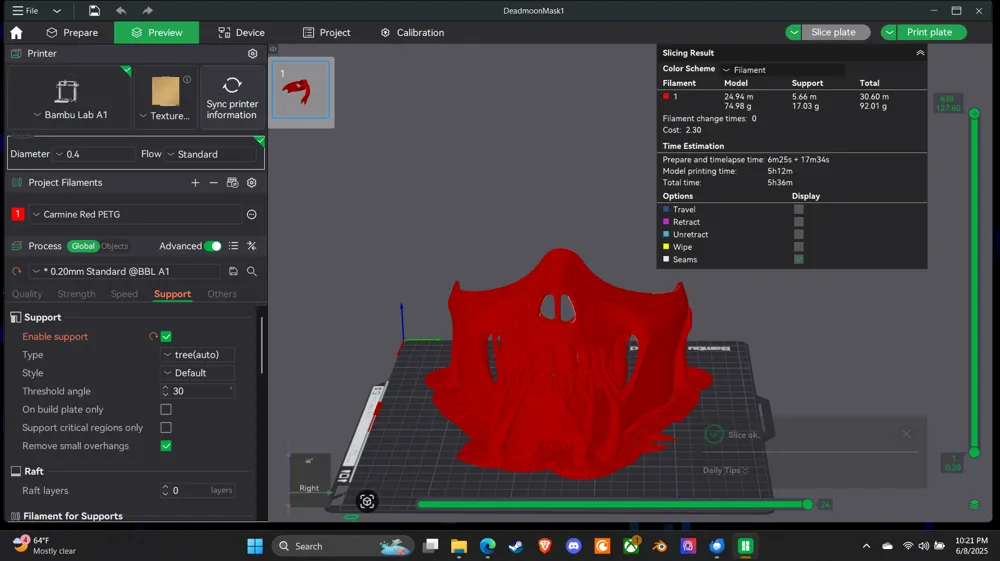Open Steam from the taskbar

[x=516, y=546]
